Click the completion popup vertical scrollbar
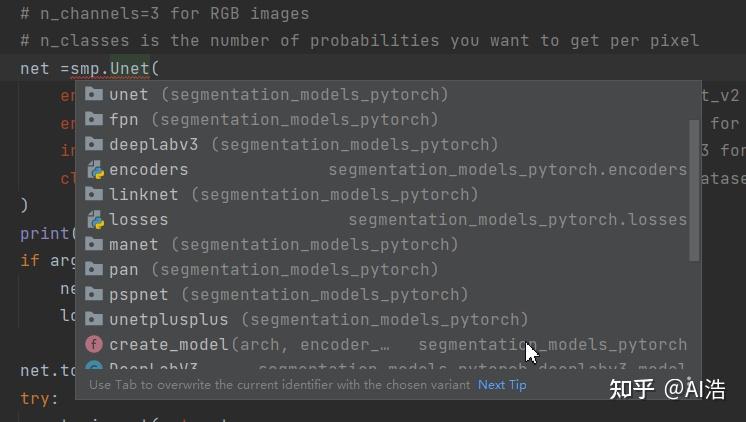Screen dimensions: 746x422 [x=694, y=190]
